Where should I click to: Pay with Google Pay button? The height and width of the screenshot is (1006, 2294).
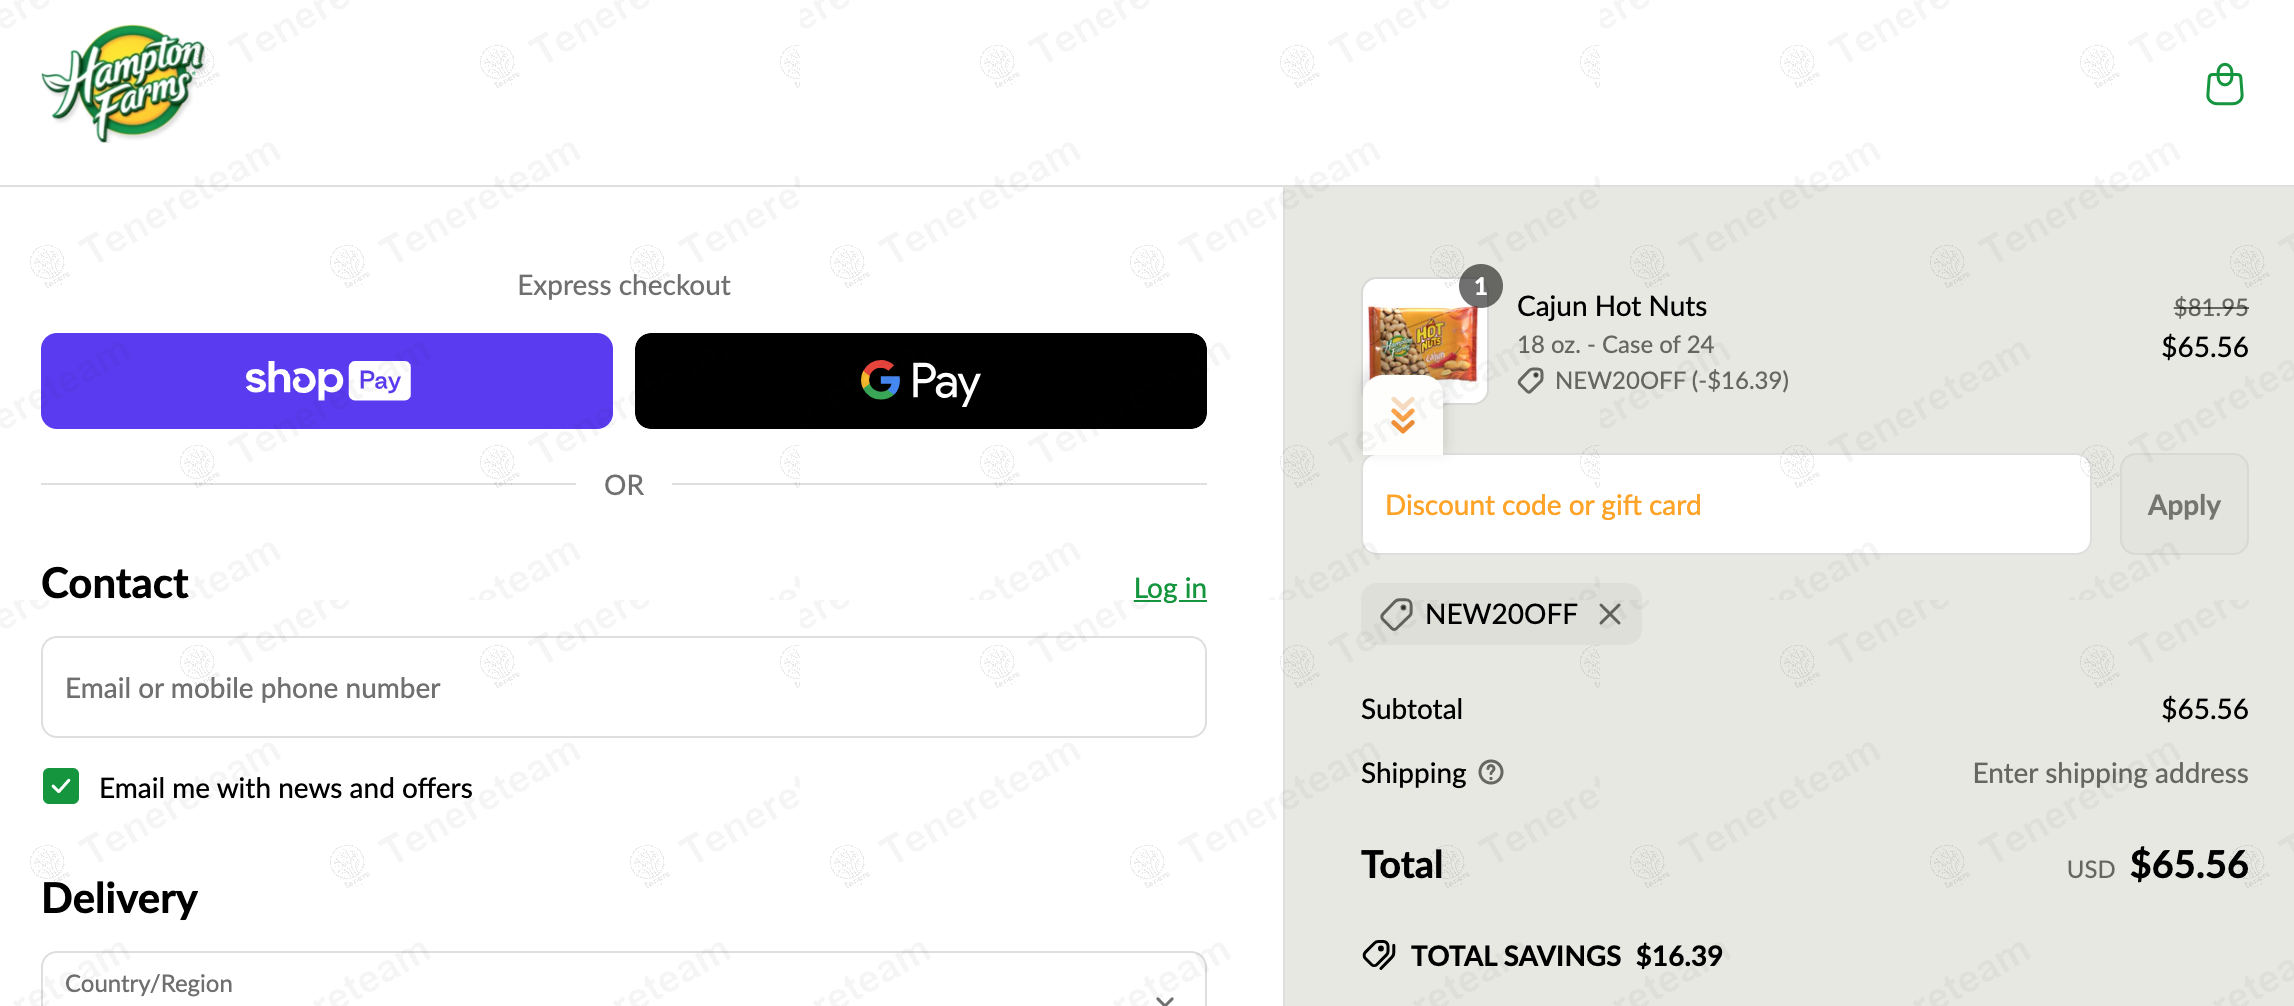click(920, 381)
